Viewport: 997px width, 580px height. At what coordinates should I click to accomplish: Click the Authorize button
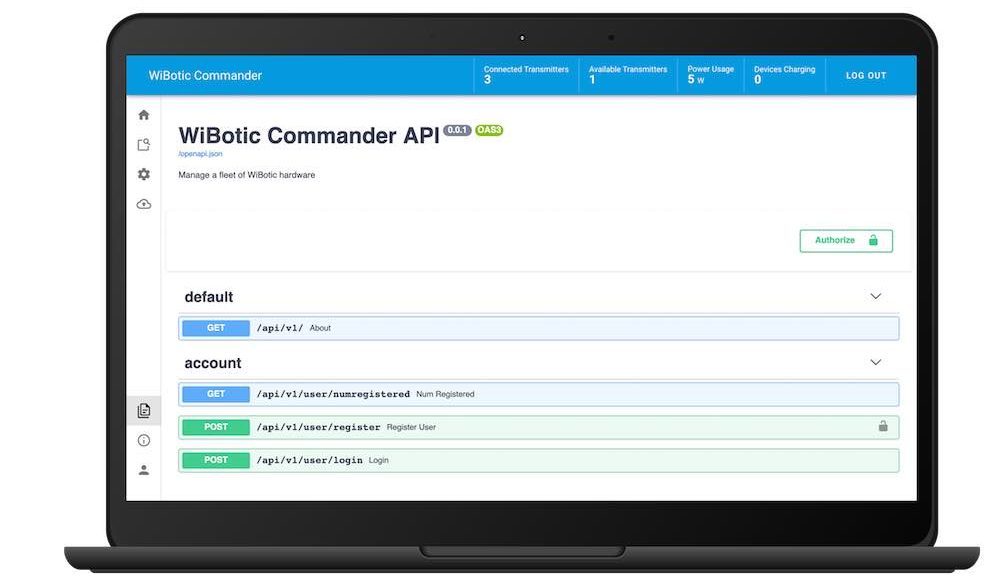point(845,241)
